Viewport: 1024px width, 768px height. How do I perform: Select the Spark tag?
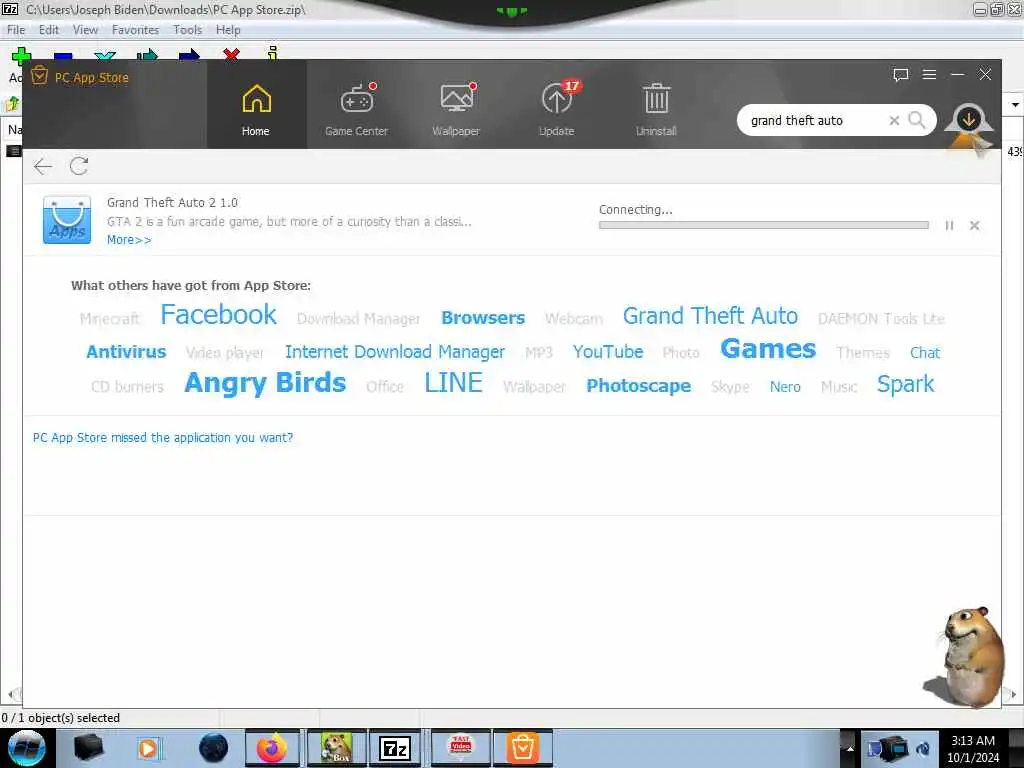(x=906, y=384)
